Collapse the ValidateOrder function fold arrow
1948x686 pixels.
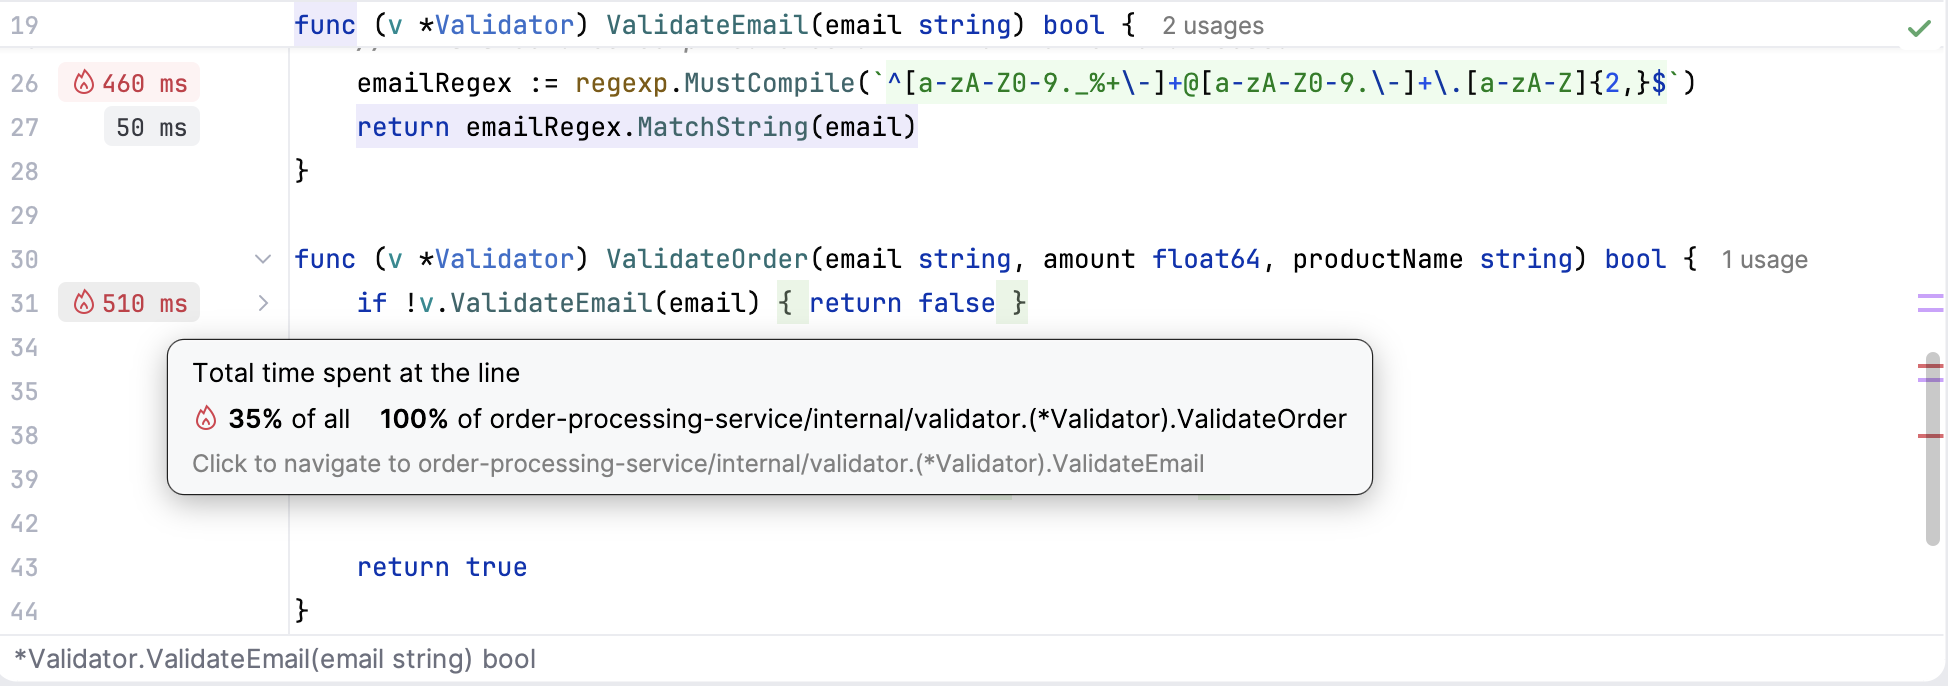click(x=263, y=259)
